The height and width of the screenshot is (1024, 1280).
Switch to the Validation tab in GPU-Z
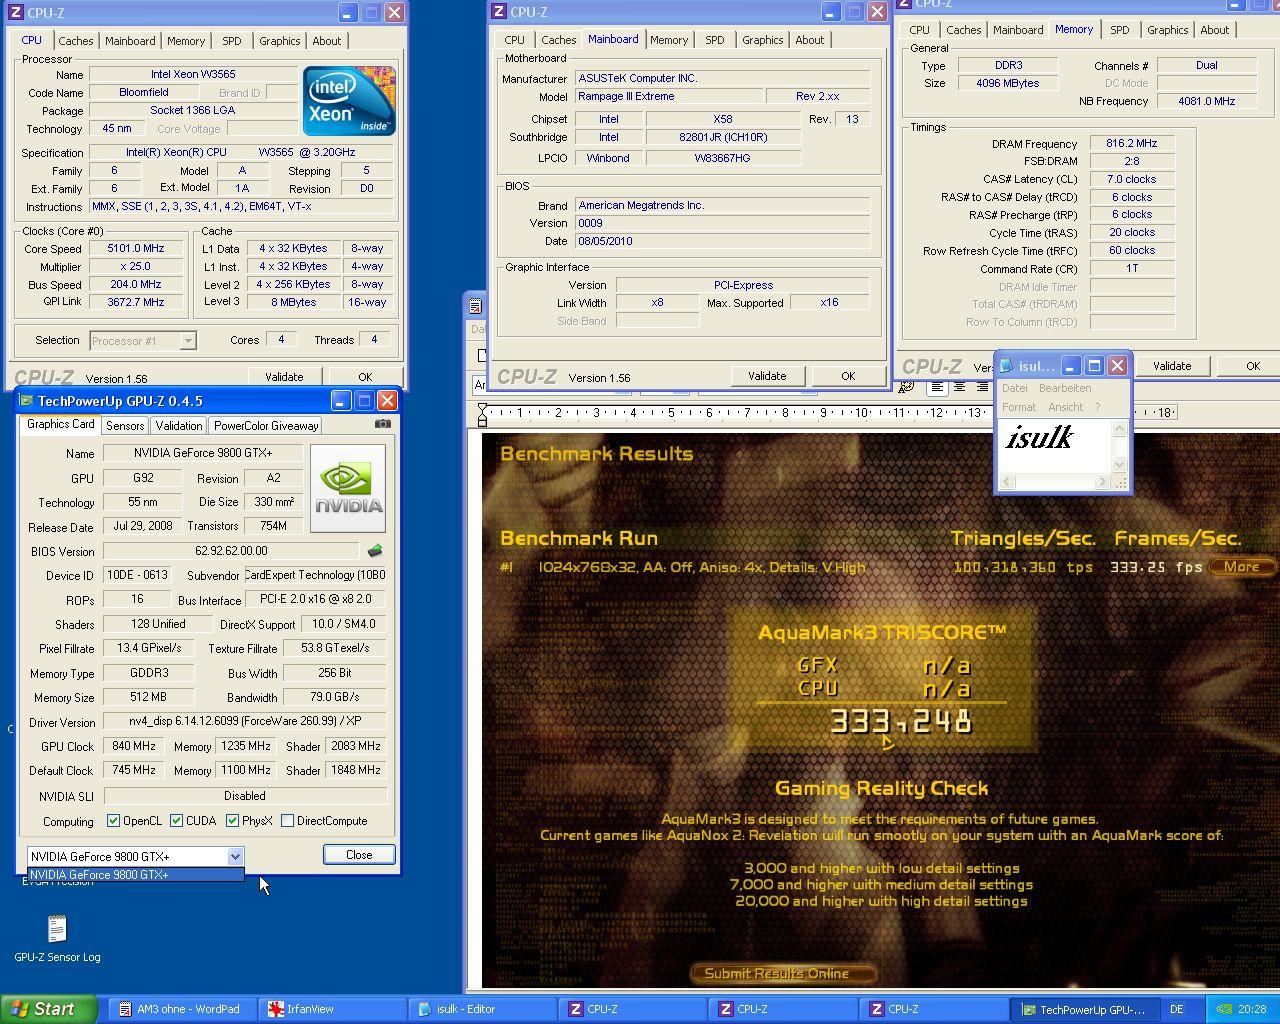(x=179, y=425)
